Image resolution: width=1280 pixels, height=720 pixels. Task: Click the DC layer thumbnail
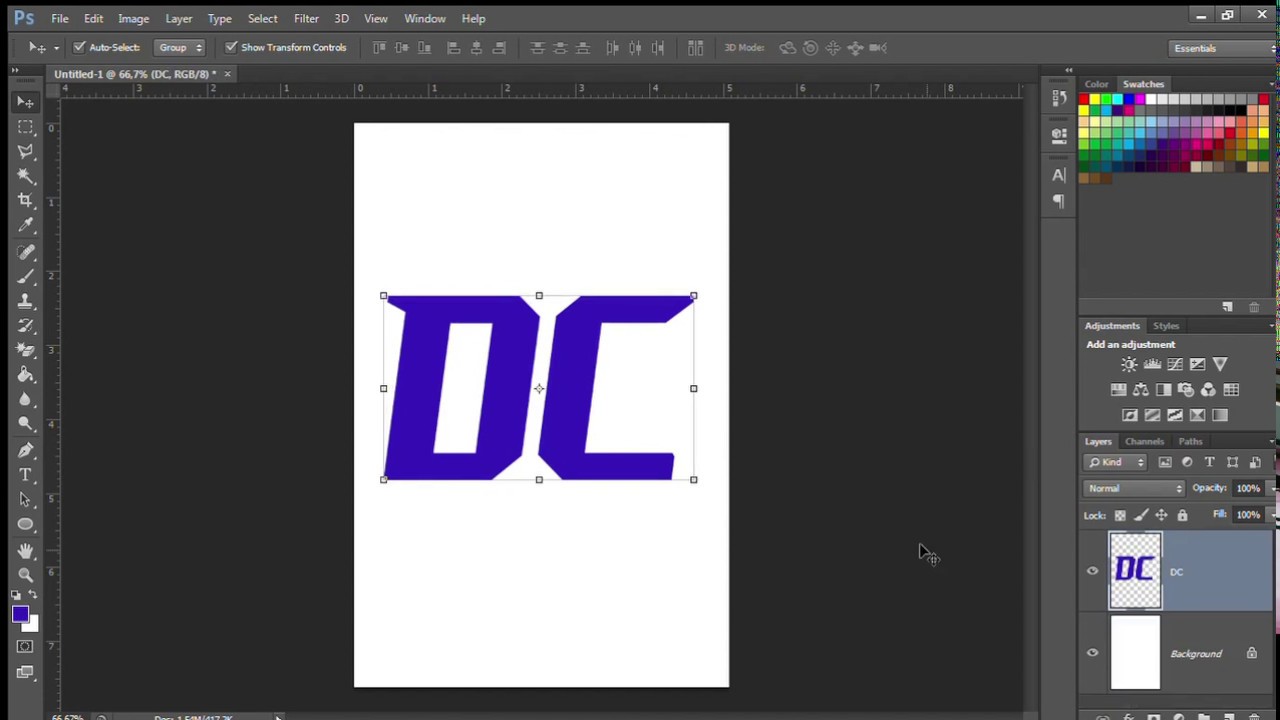click(1135, 570)
